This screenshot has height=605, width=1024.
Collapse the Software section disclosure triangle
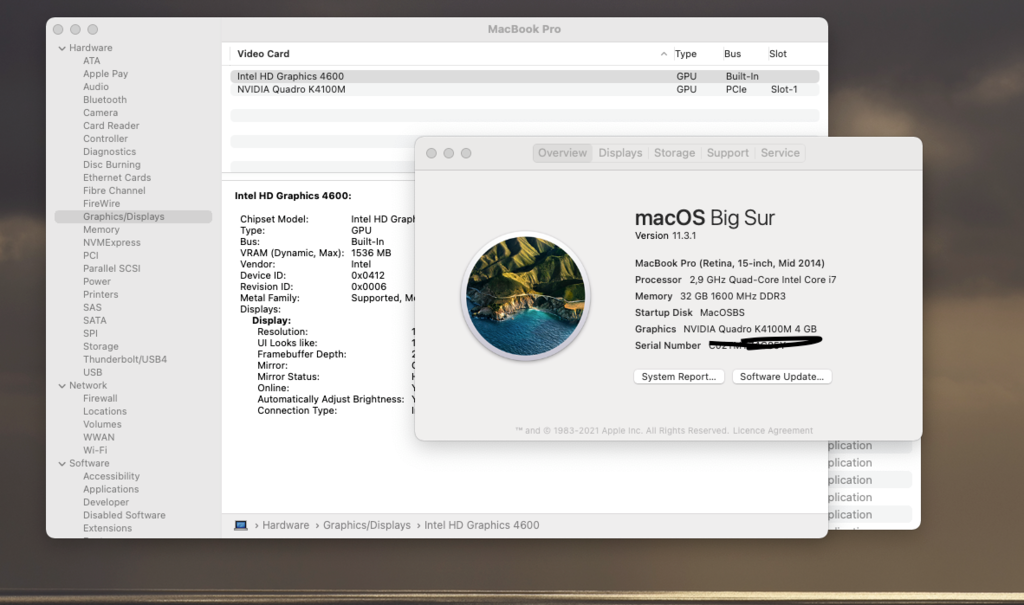click(61, 464)
